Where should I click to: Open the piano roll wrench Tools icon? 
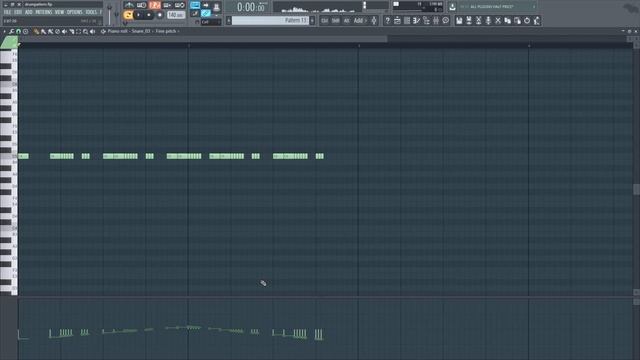11,31
